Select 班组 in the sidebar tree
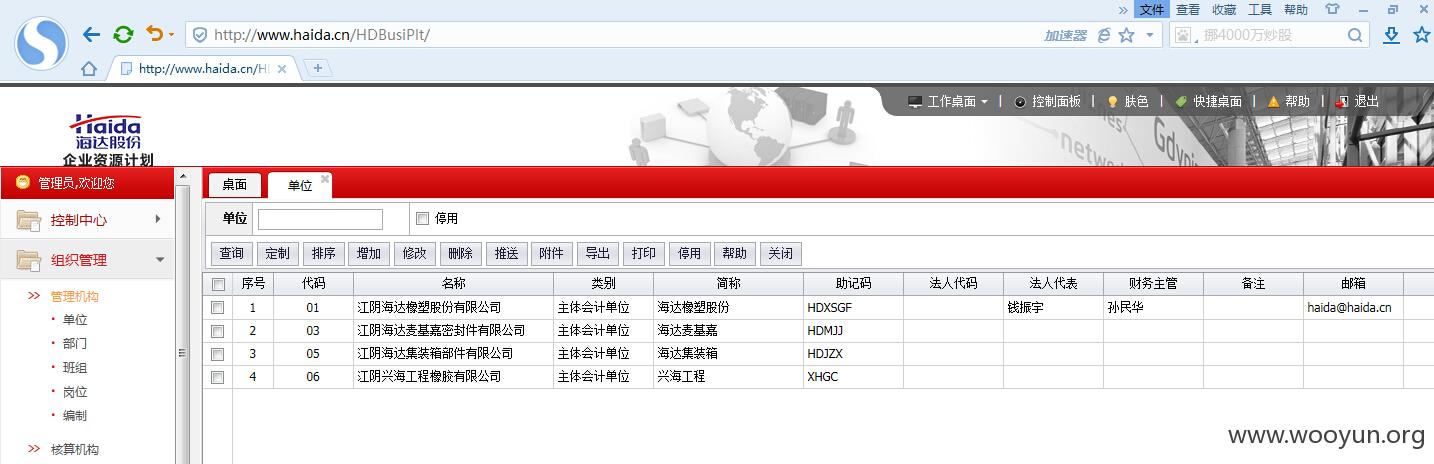 tap(75, 368)
